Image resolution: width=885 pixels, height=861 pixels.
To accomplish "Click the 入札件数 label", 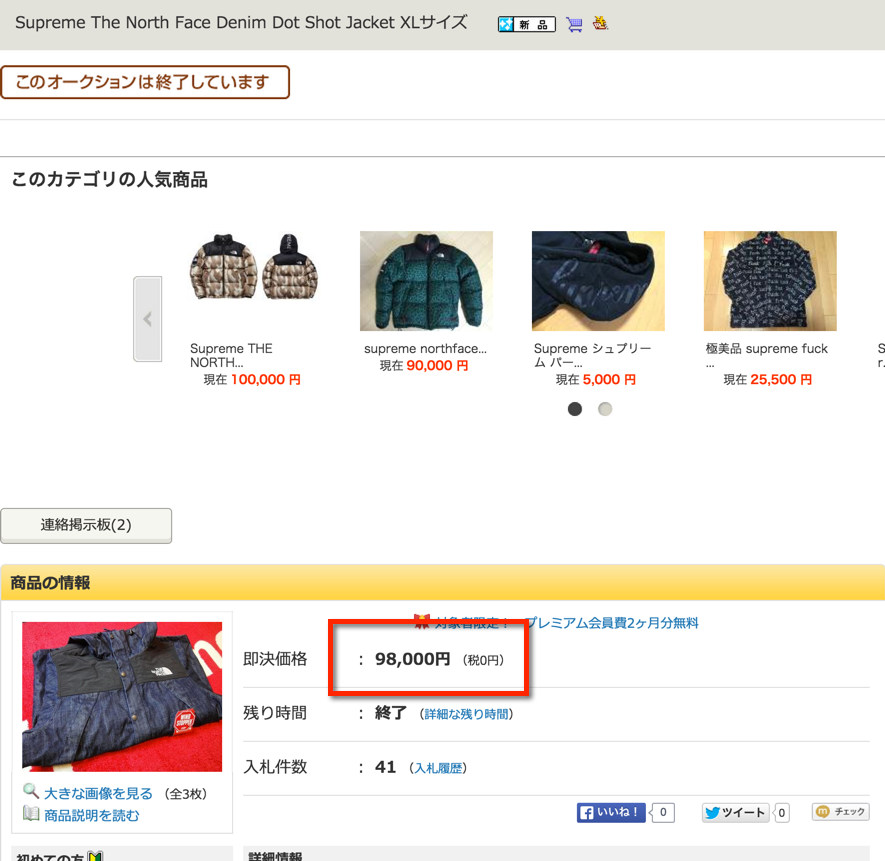I will [275, 767].
